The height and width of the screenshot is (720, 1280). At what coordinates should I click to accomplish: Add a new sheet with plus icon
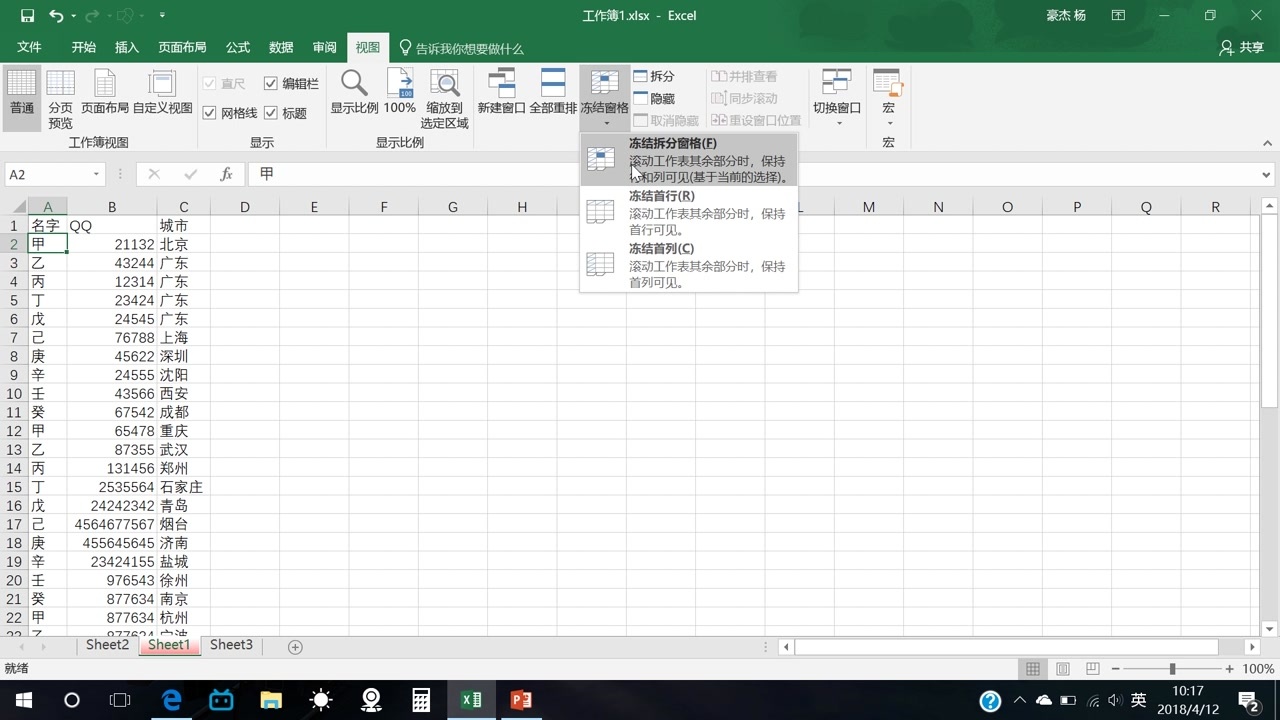[x=295, y=647]
